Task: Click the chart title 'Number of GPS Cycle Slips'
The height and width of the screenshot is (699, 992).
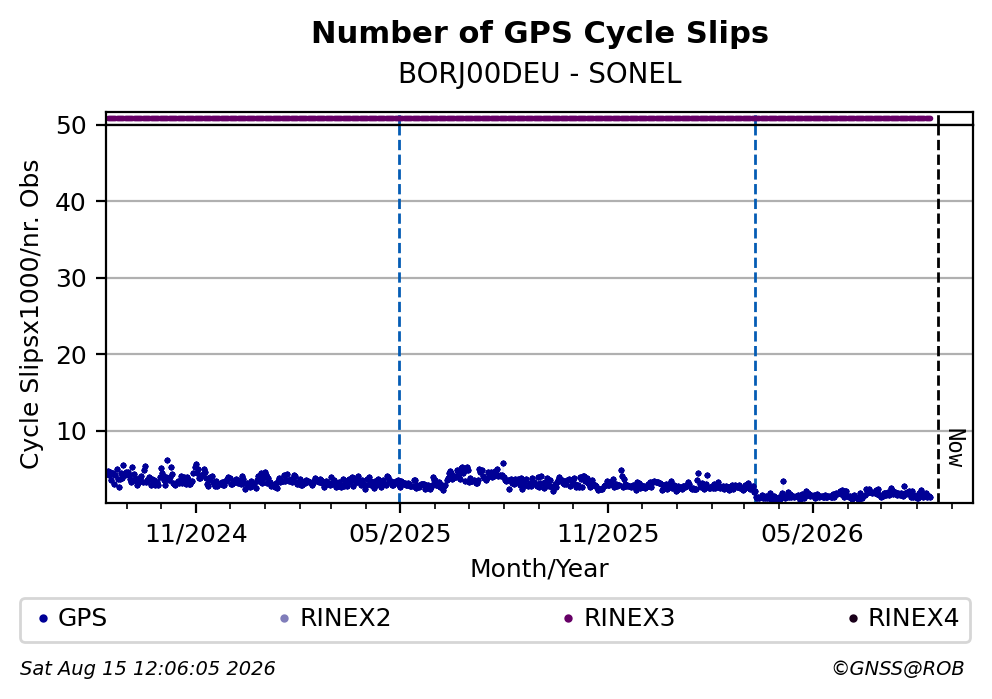Action: coord(540,34)
